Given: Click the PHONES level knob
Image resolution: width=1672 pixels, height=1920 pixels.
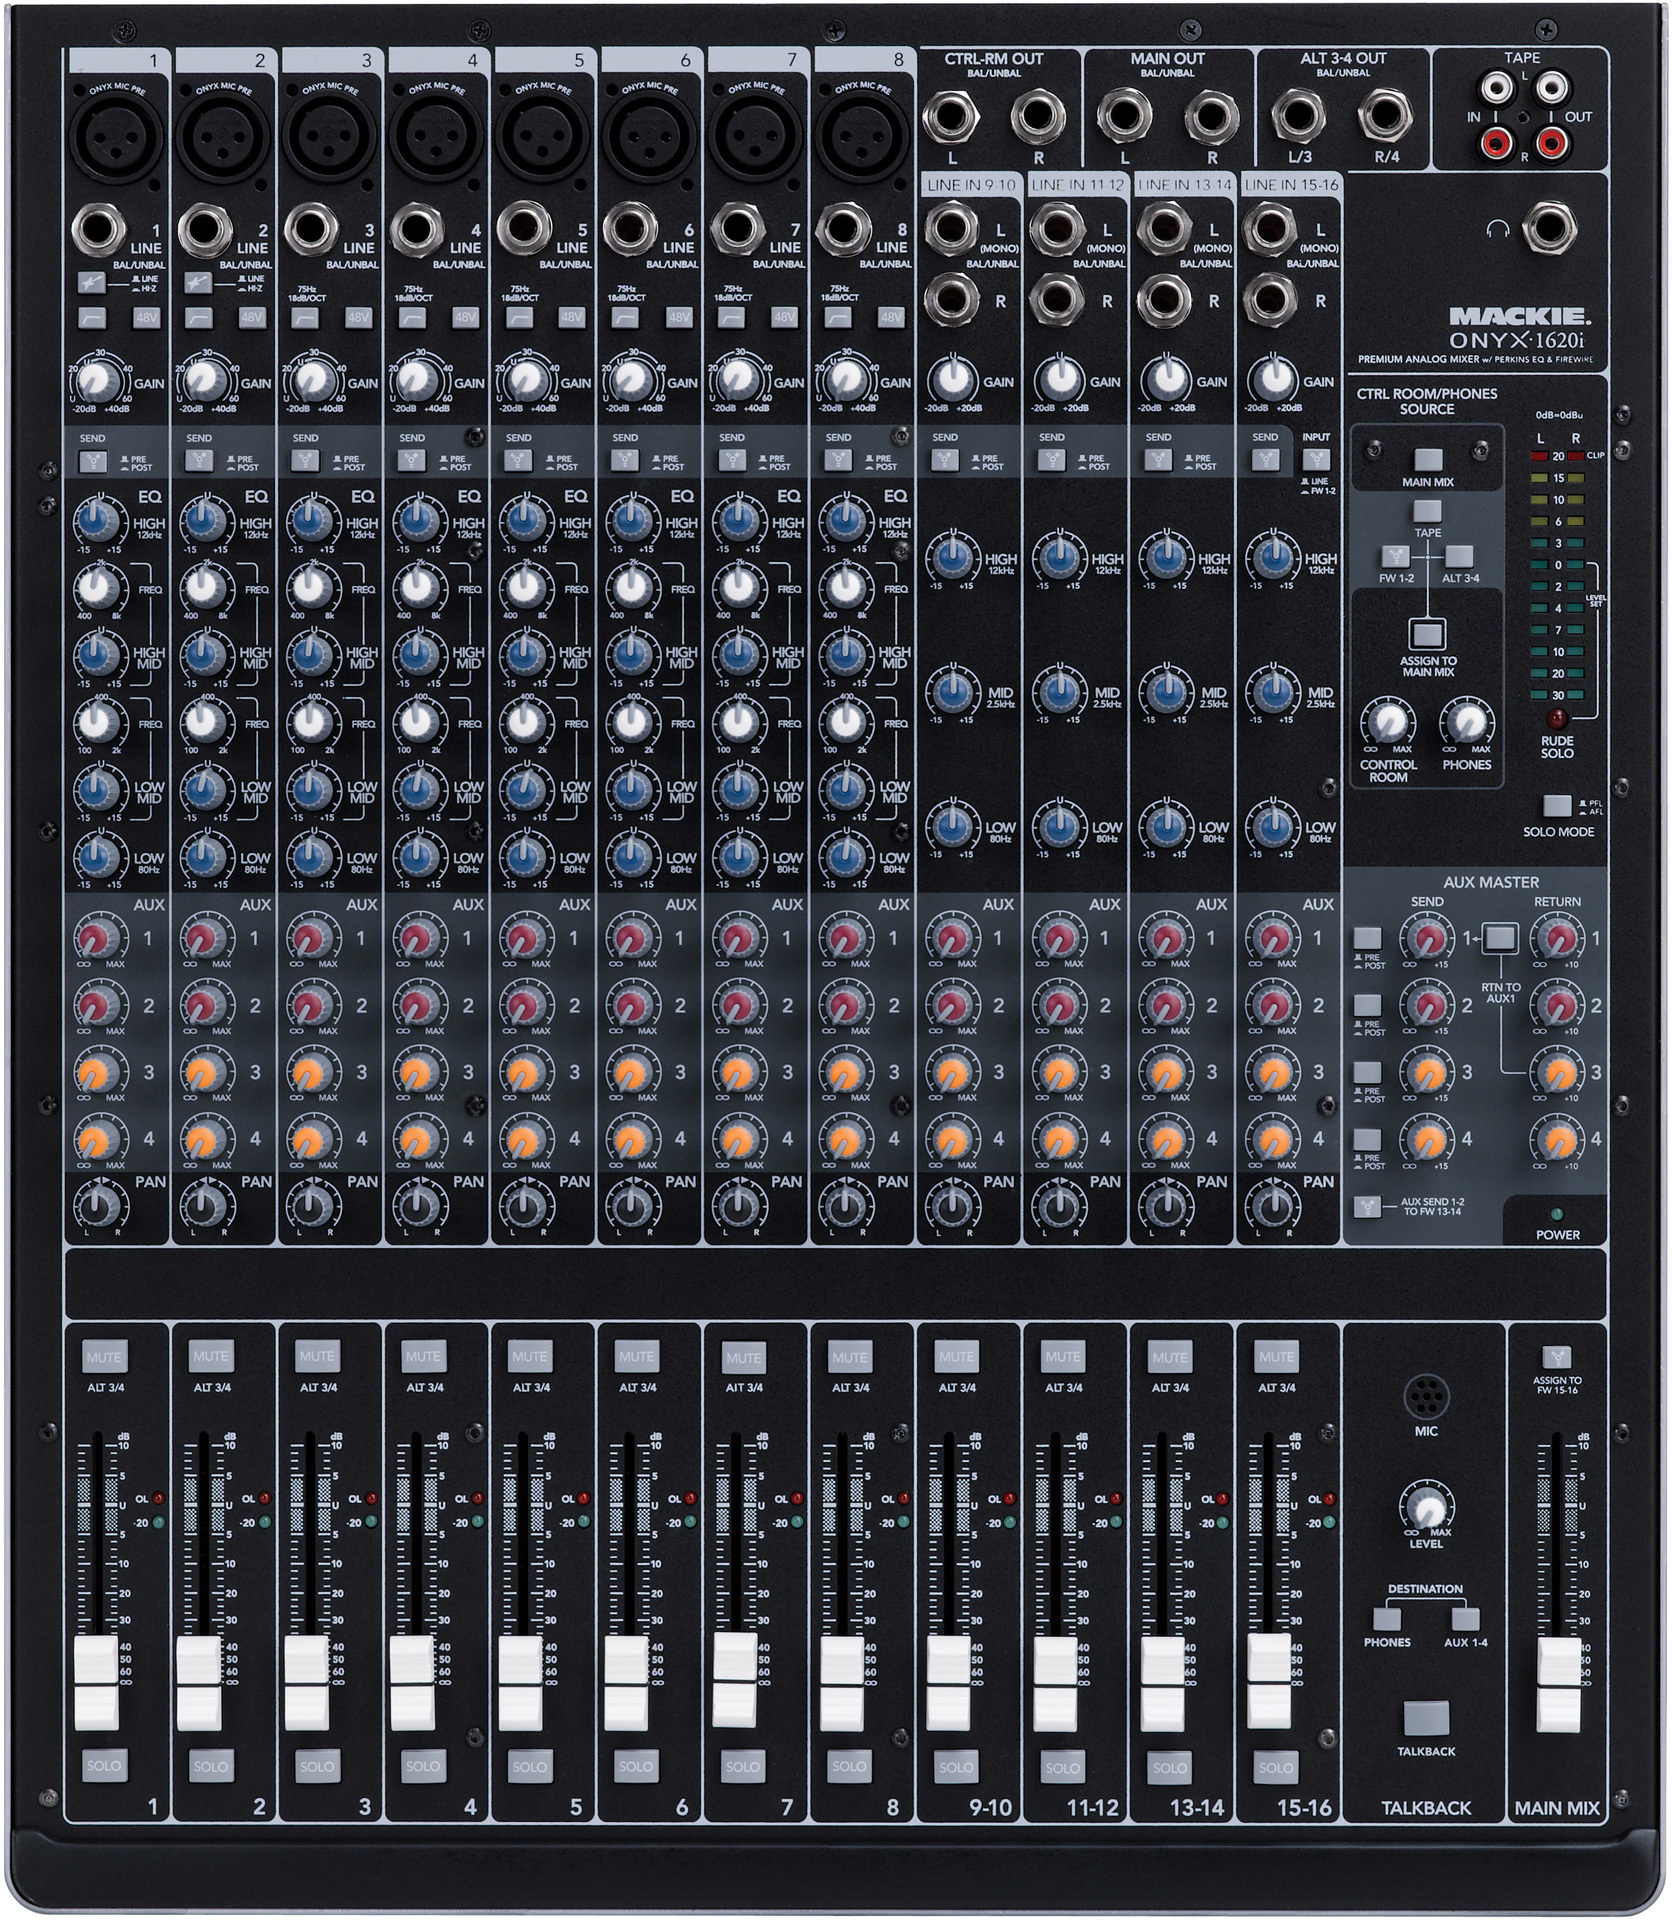Looking at the screenshot, I should (x=1466, y=722).
